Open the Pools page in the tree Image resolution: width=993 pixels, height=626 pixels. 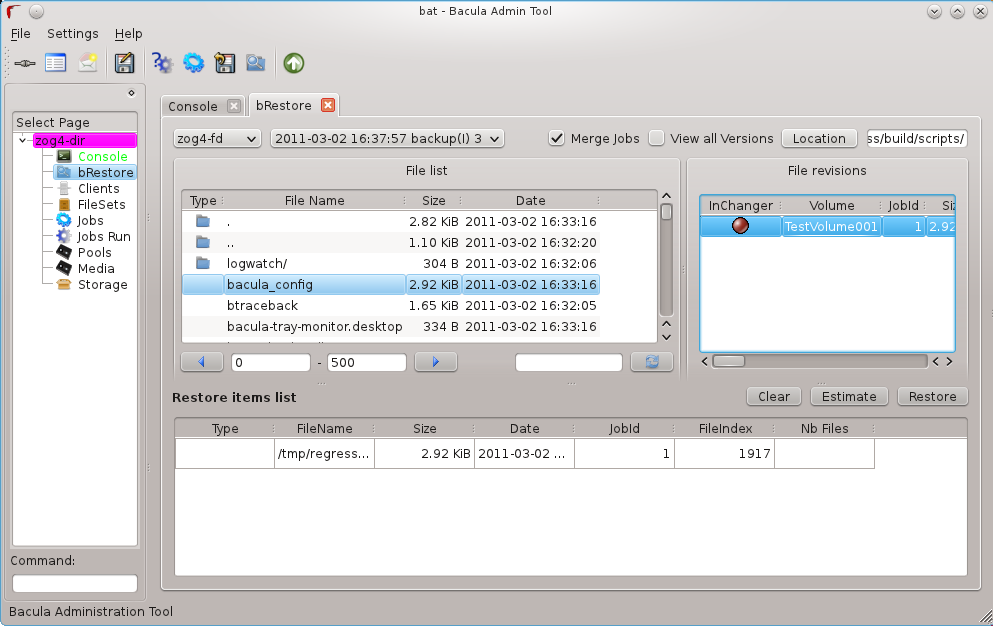94,252
